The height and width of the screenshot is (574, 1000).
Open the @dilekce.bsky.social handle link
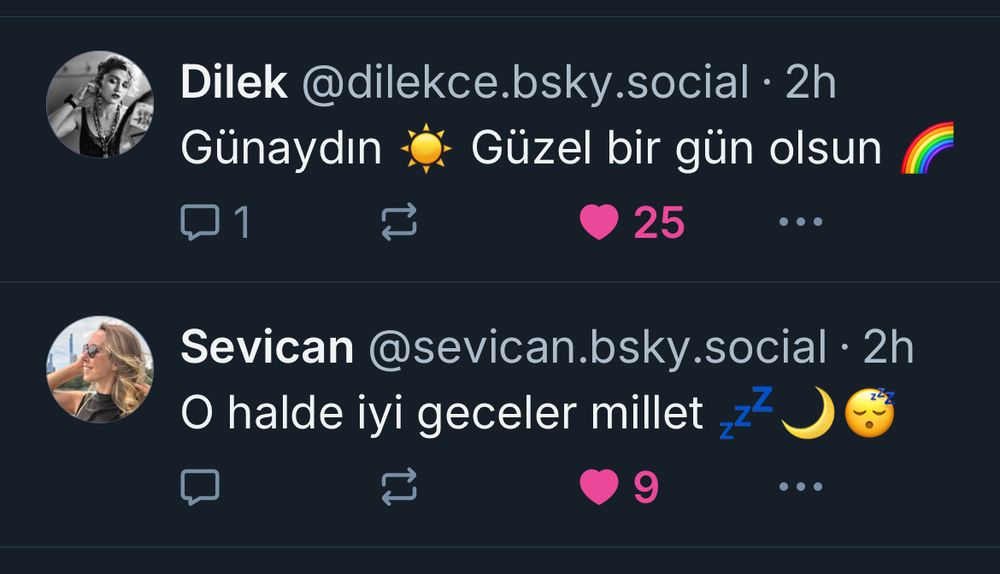[525, 83]
